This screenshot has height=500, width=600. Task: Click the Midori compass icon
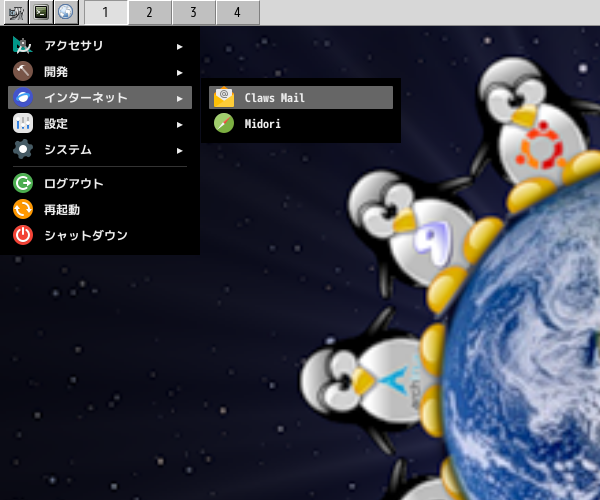pos(224,124)
